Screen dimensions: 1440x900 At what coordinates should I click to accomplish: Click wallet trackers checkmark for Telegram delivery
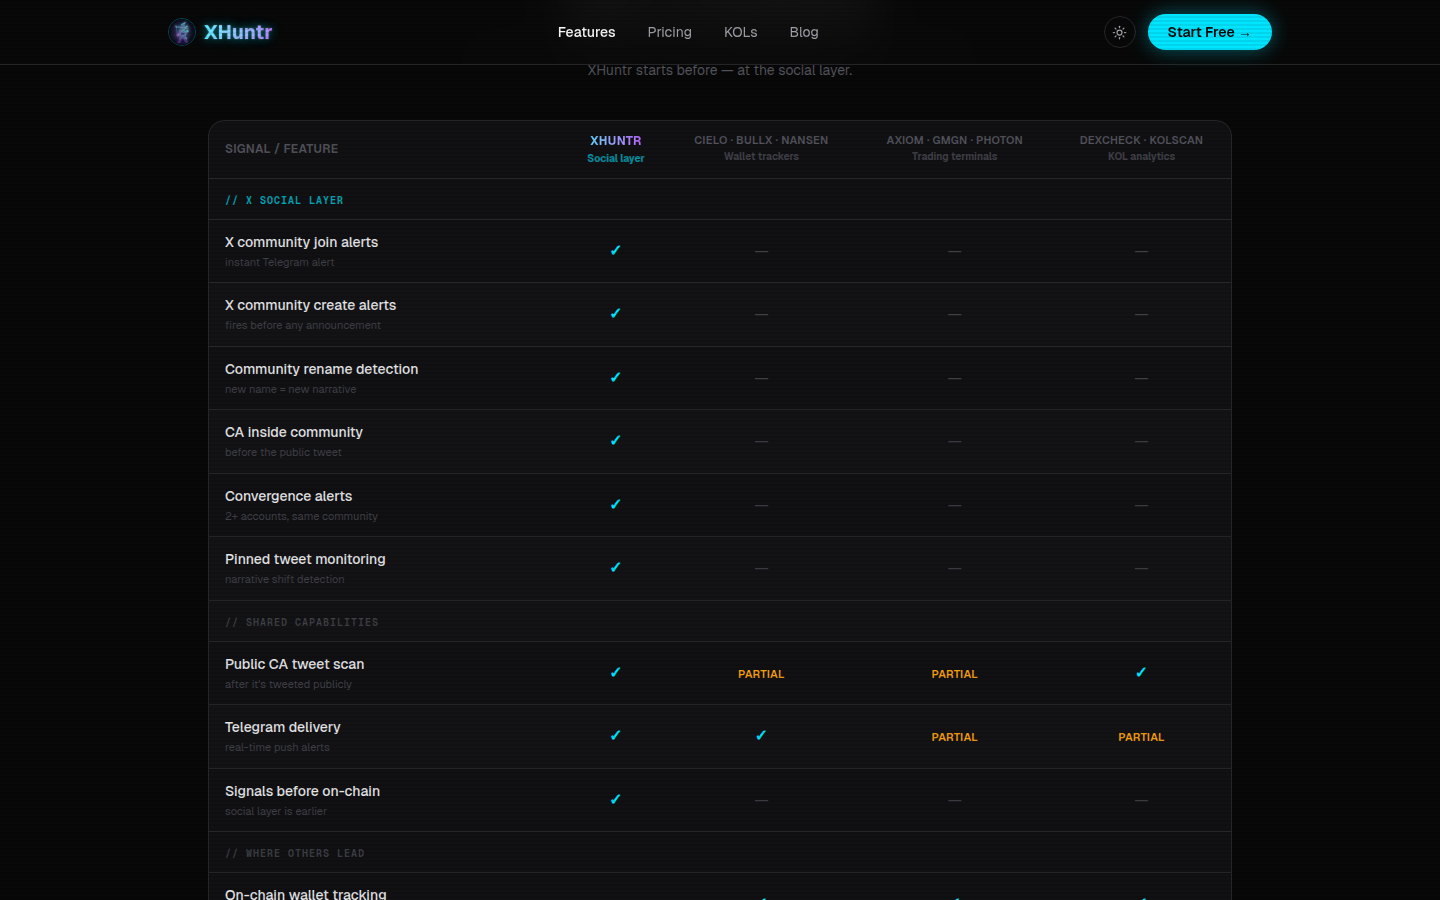(761, 735)
